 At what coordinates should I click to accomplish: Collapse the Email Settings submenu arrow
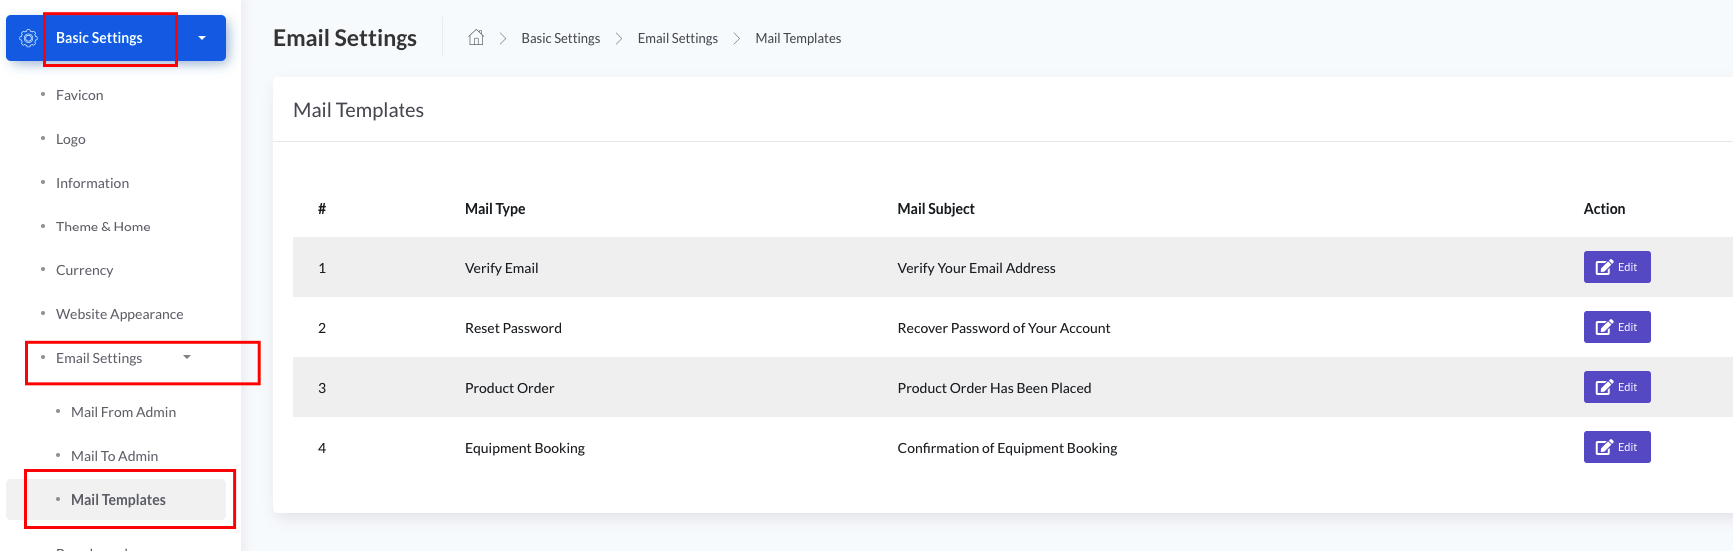coord(187,357)
